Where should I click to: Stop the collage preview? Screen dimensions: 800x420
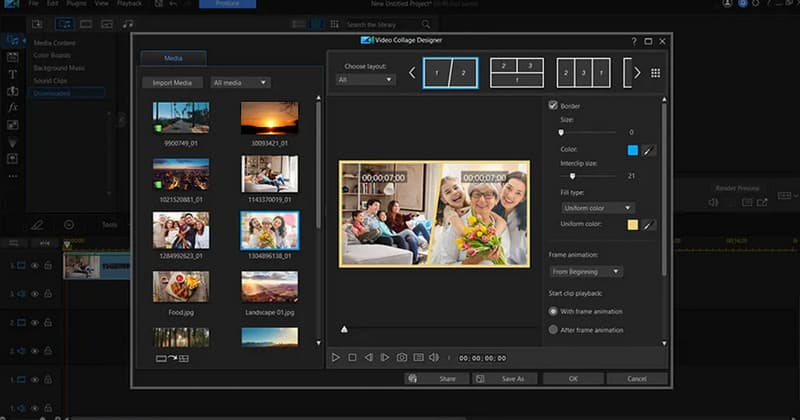tap(352, 358)
